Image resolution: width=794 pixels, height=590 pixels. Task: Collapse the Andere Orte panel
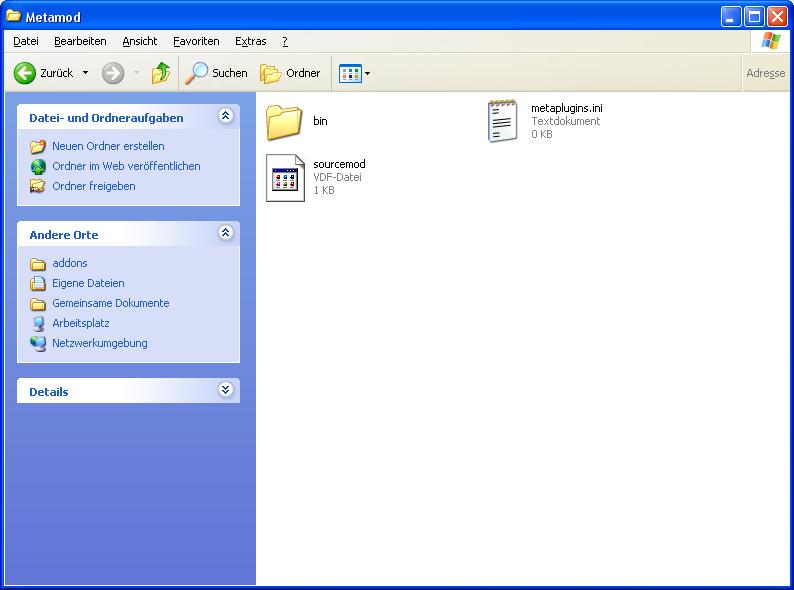point(225,232)
